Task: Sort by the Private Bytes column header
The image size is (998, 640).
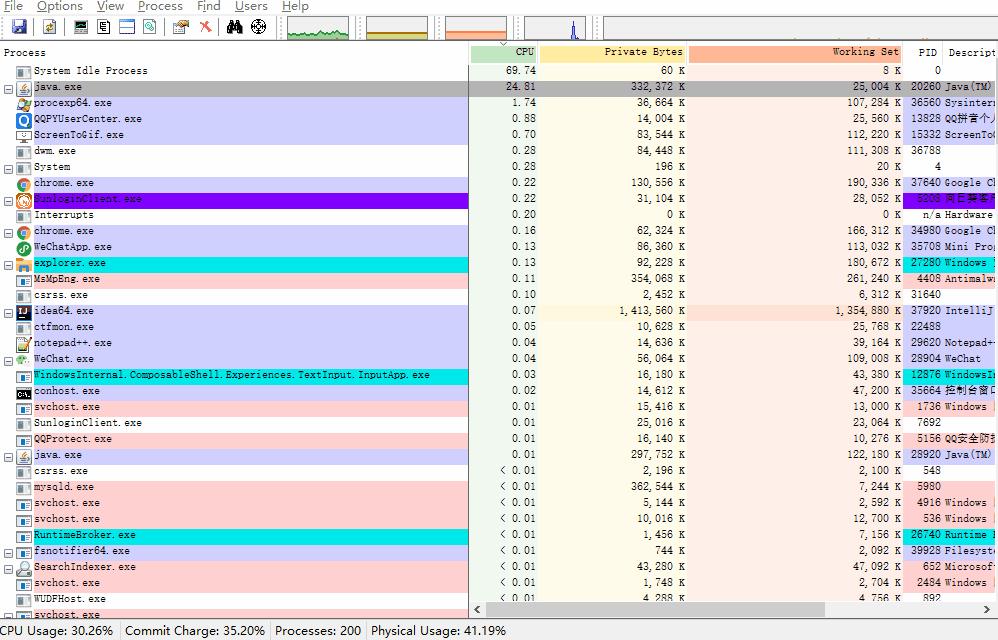Action: coord(612,52)
